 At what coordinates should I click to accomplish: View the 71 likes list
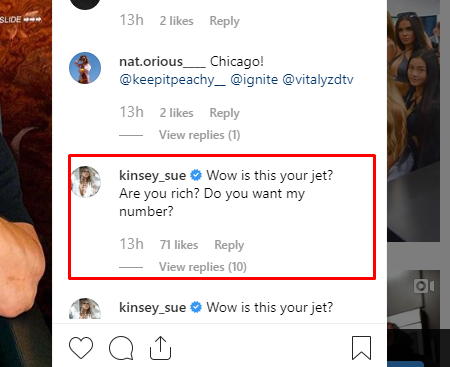click(179, 245)
